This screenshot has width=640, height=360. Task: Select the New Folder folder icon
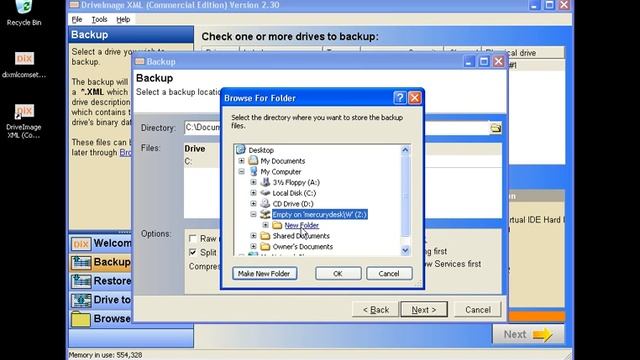278,225
